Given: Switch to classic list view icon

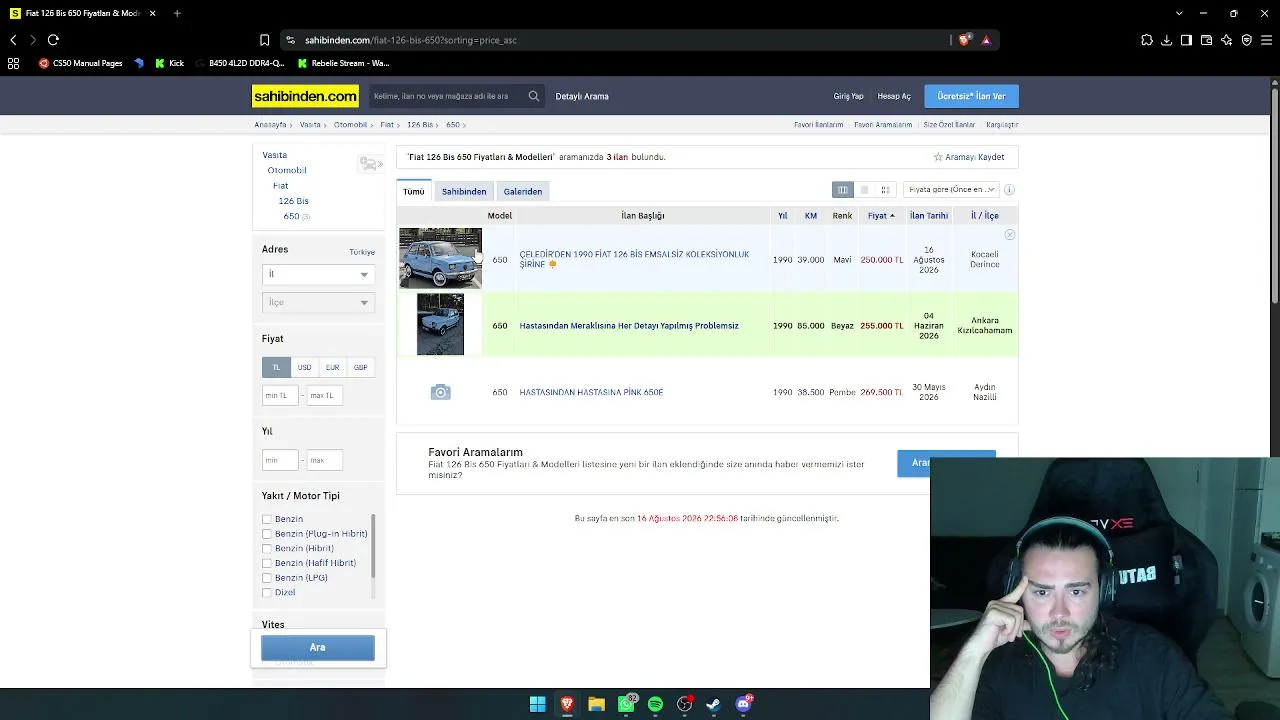Looking at the screenshot, I should tap(843, 190).
